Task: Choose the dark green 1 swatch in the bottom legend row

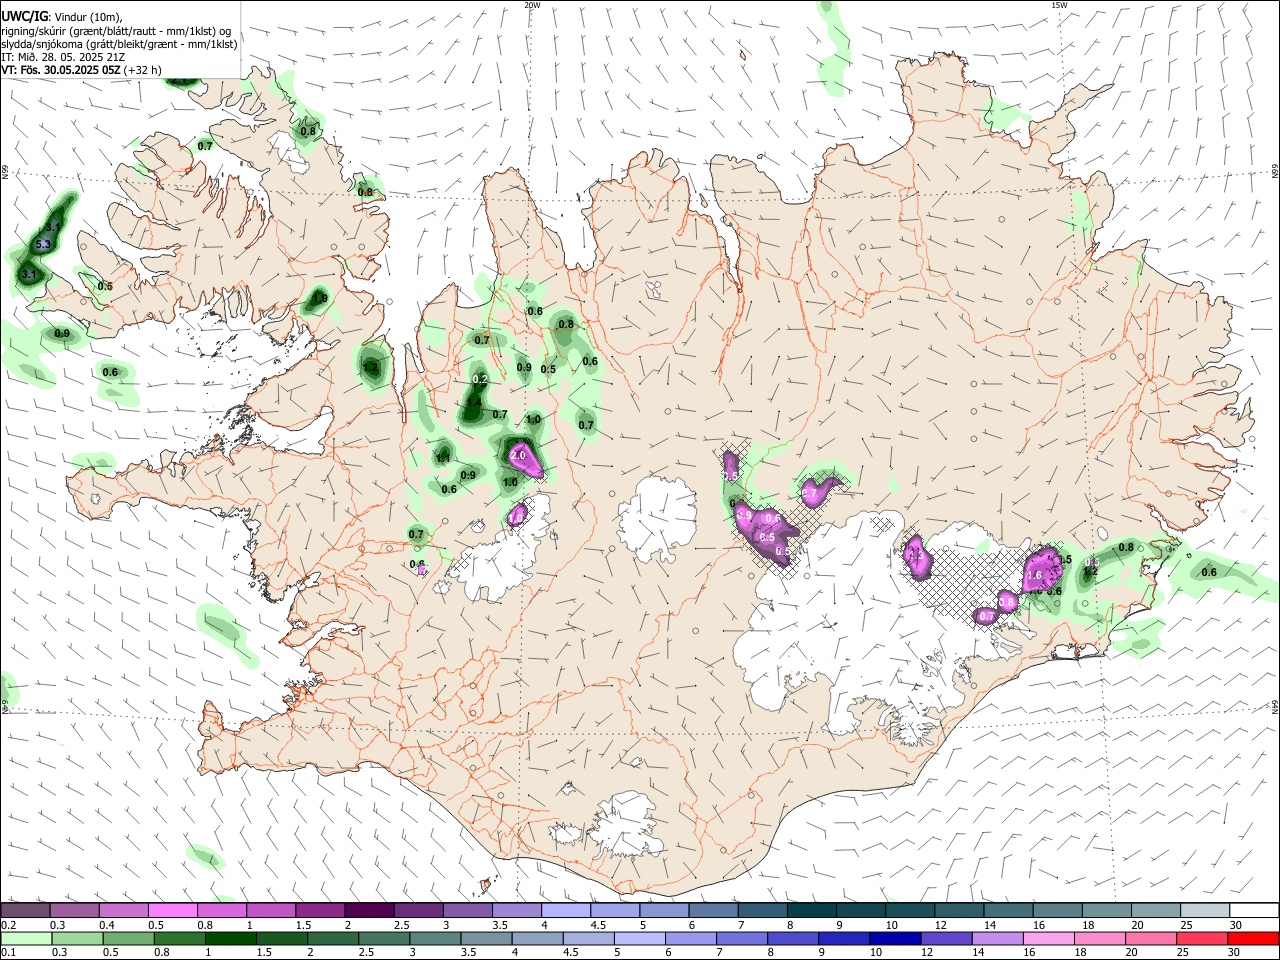Action: [230, 938]
